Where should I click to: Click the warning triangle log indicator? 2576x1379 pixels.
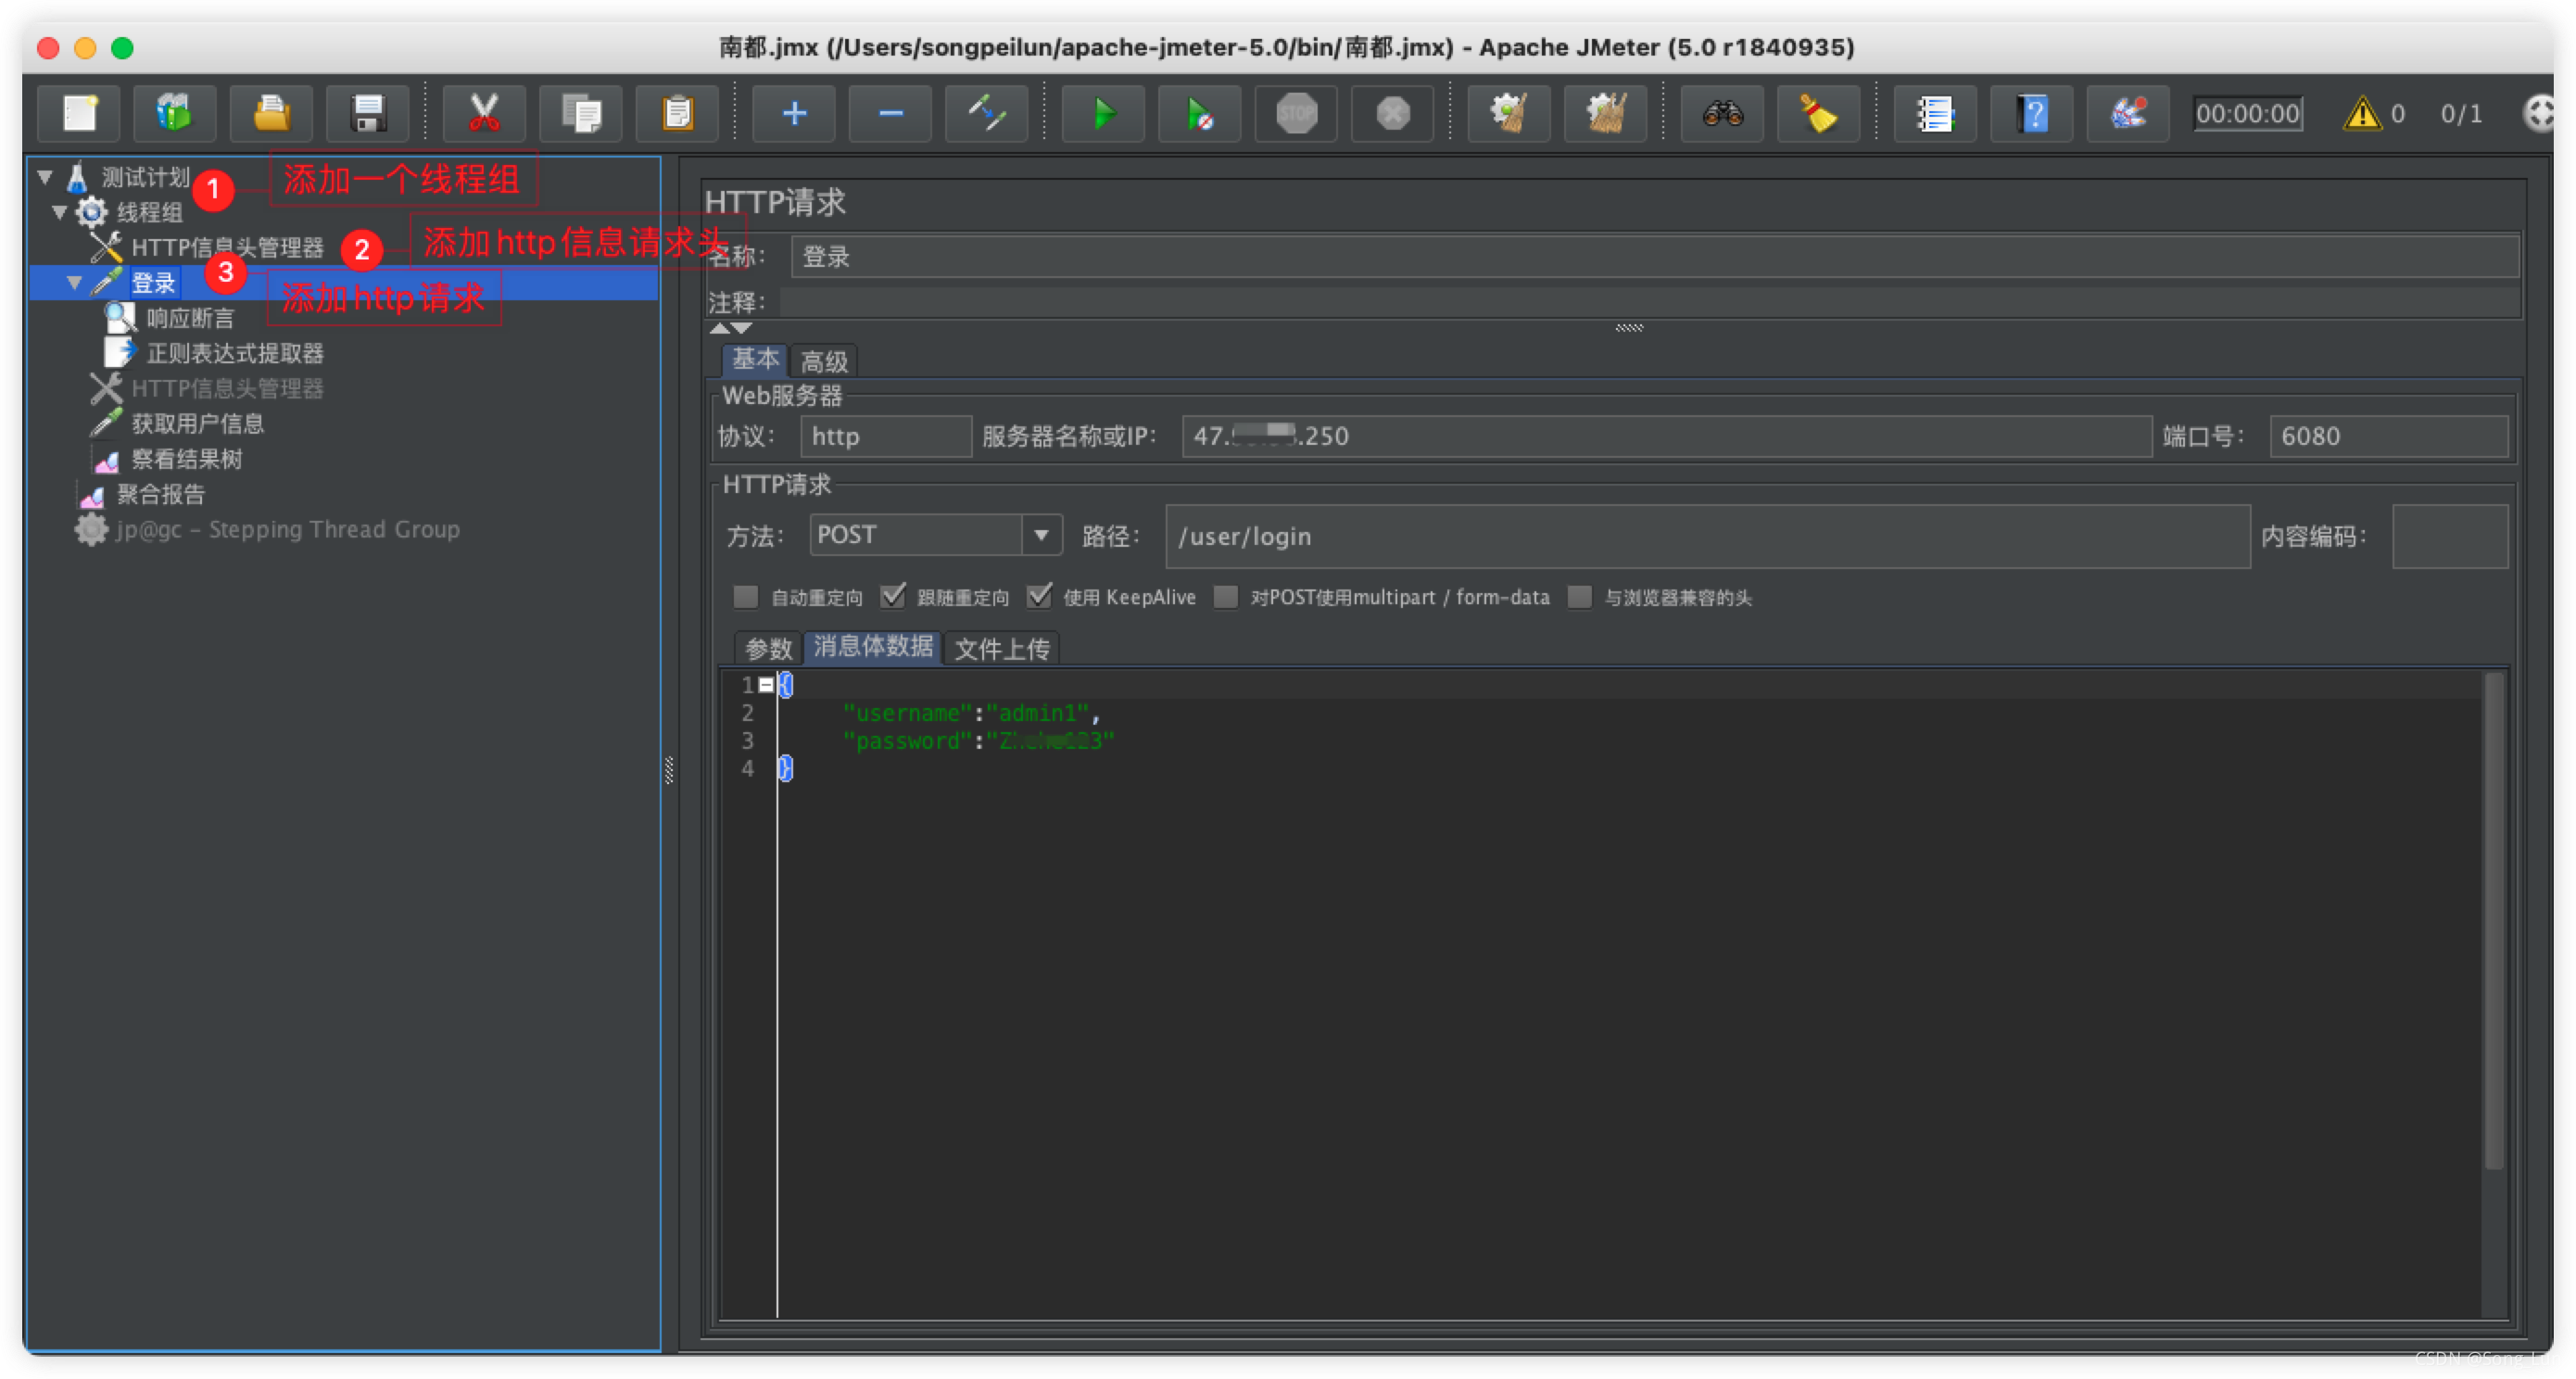tap(2362, 113)
